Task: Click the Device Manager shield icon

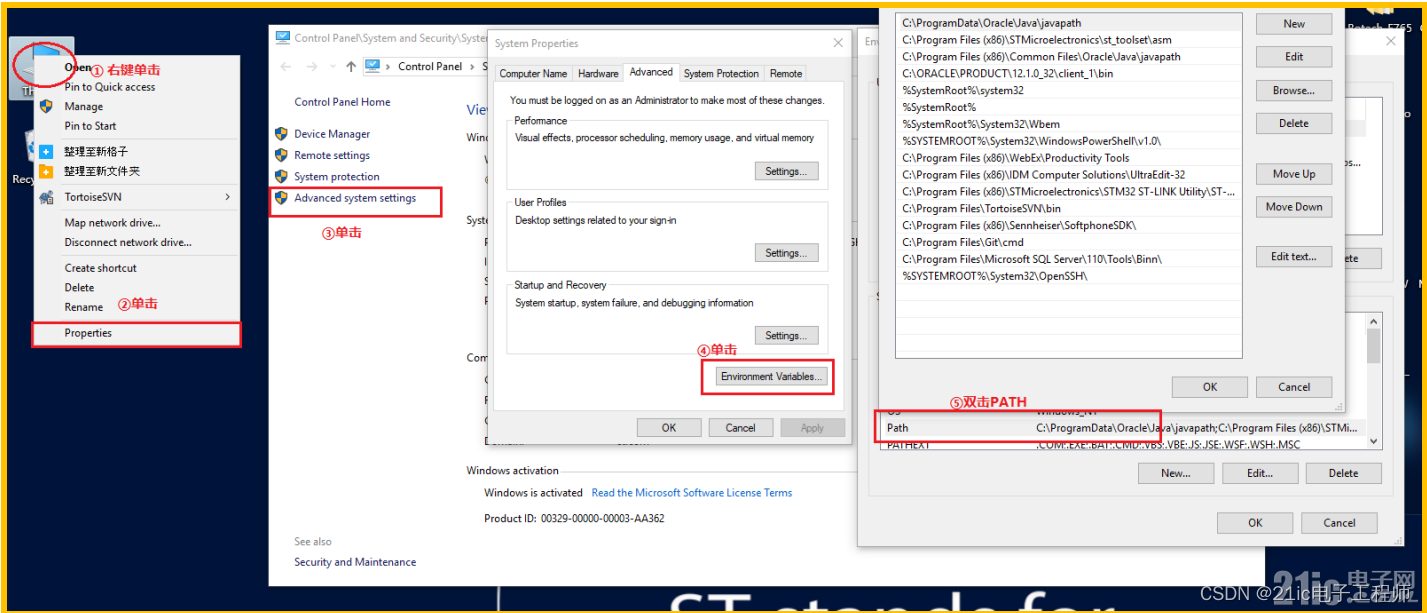Action: (x=281, y=133)
